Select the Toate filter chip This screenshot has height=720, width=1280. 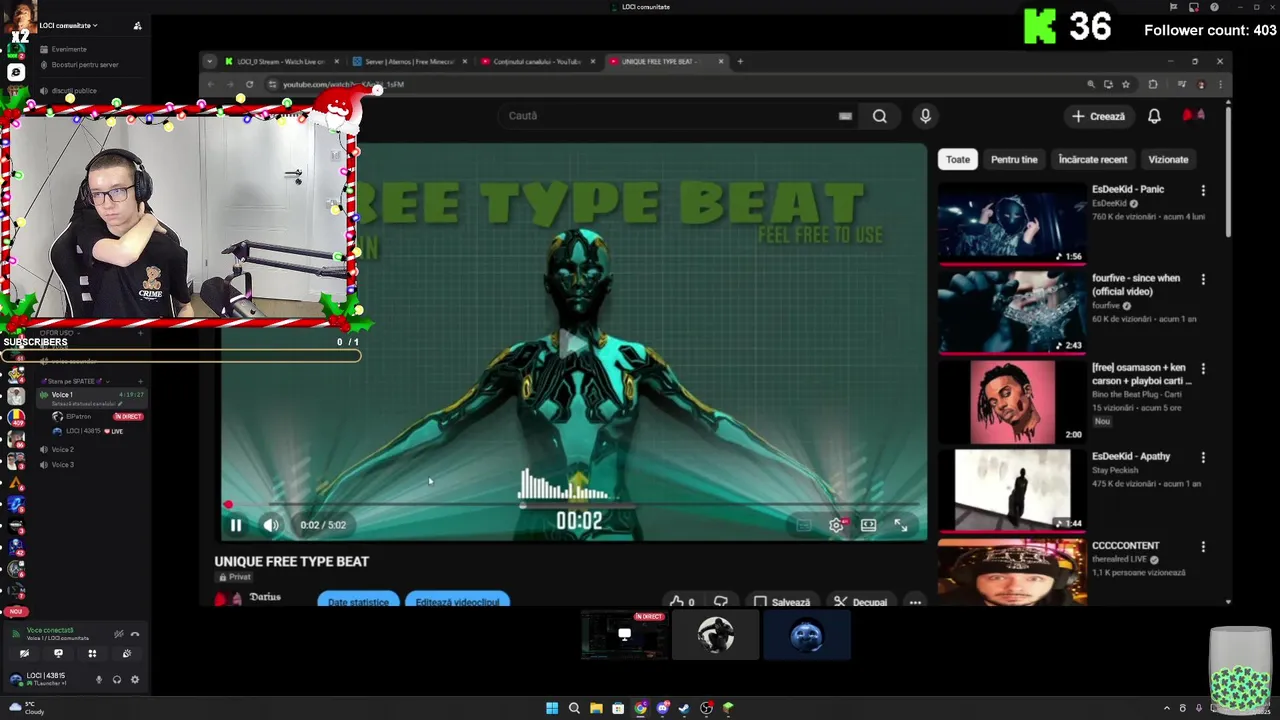click(958, 159)
